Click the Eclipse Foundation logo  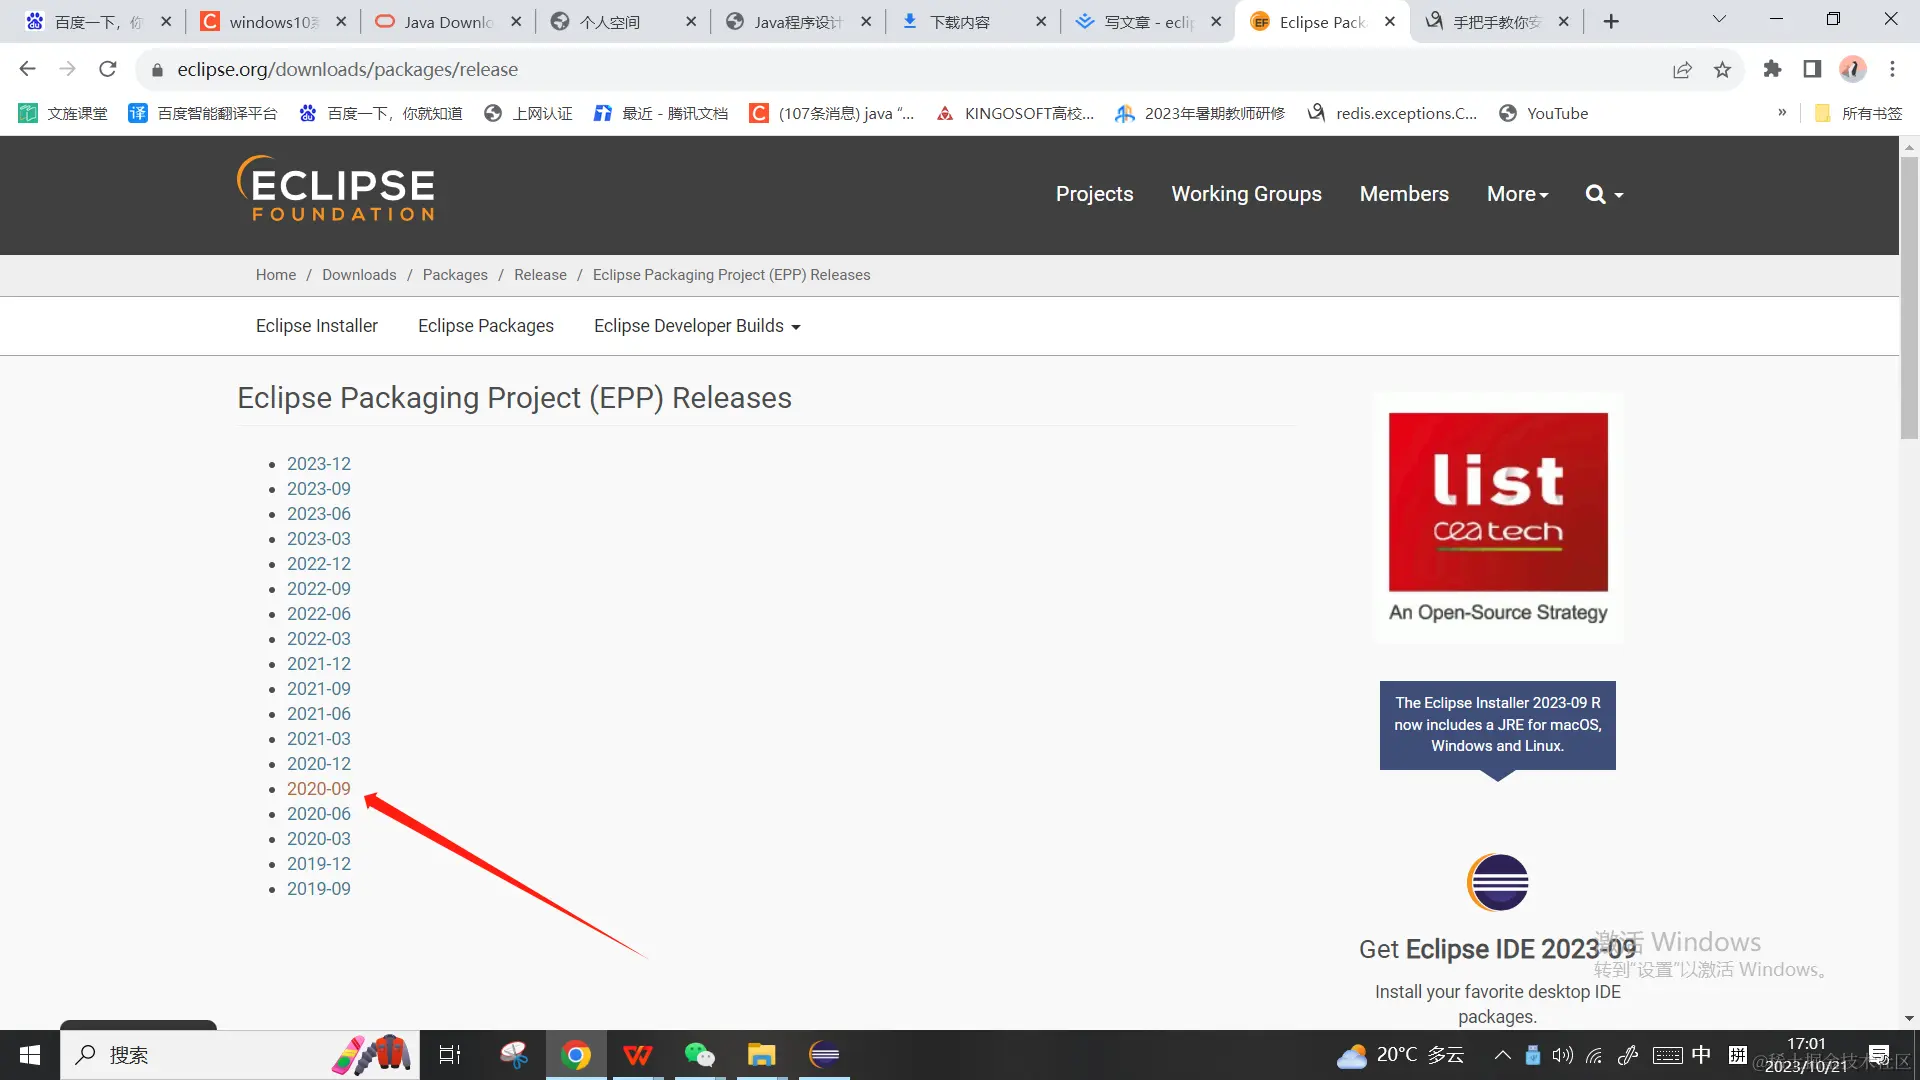point(336,189)
